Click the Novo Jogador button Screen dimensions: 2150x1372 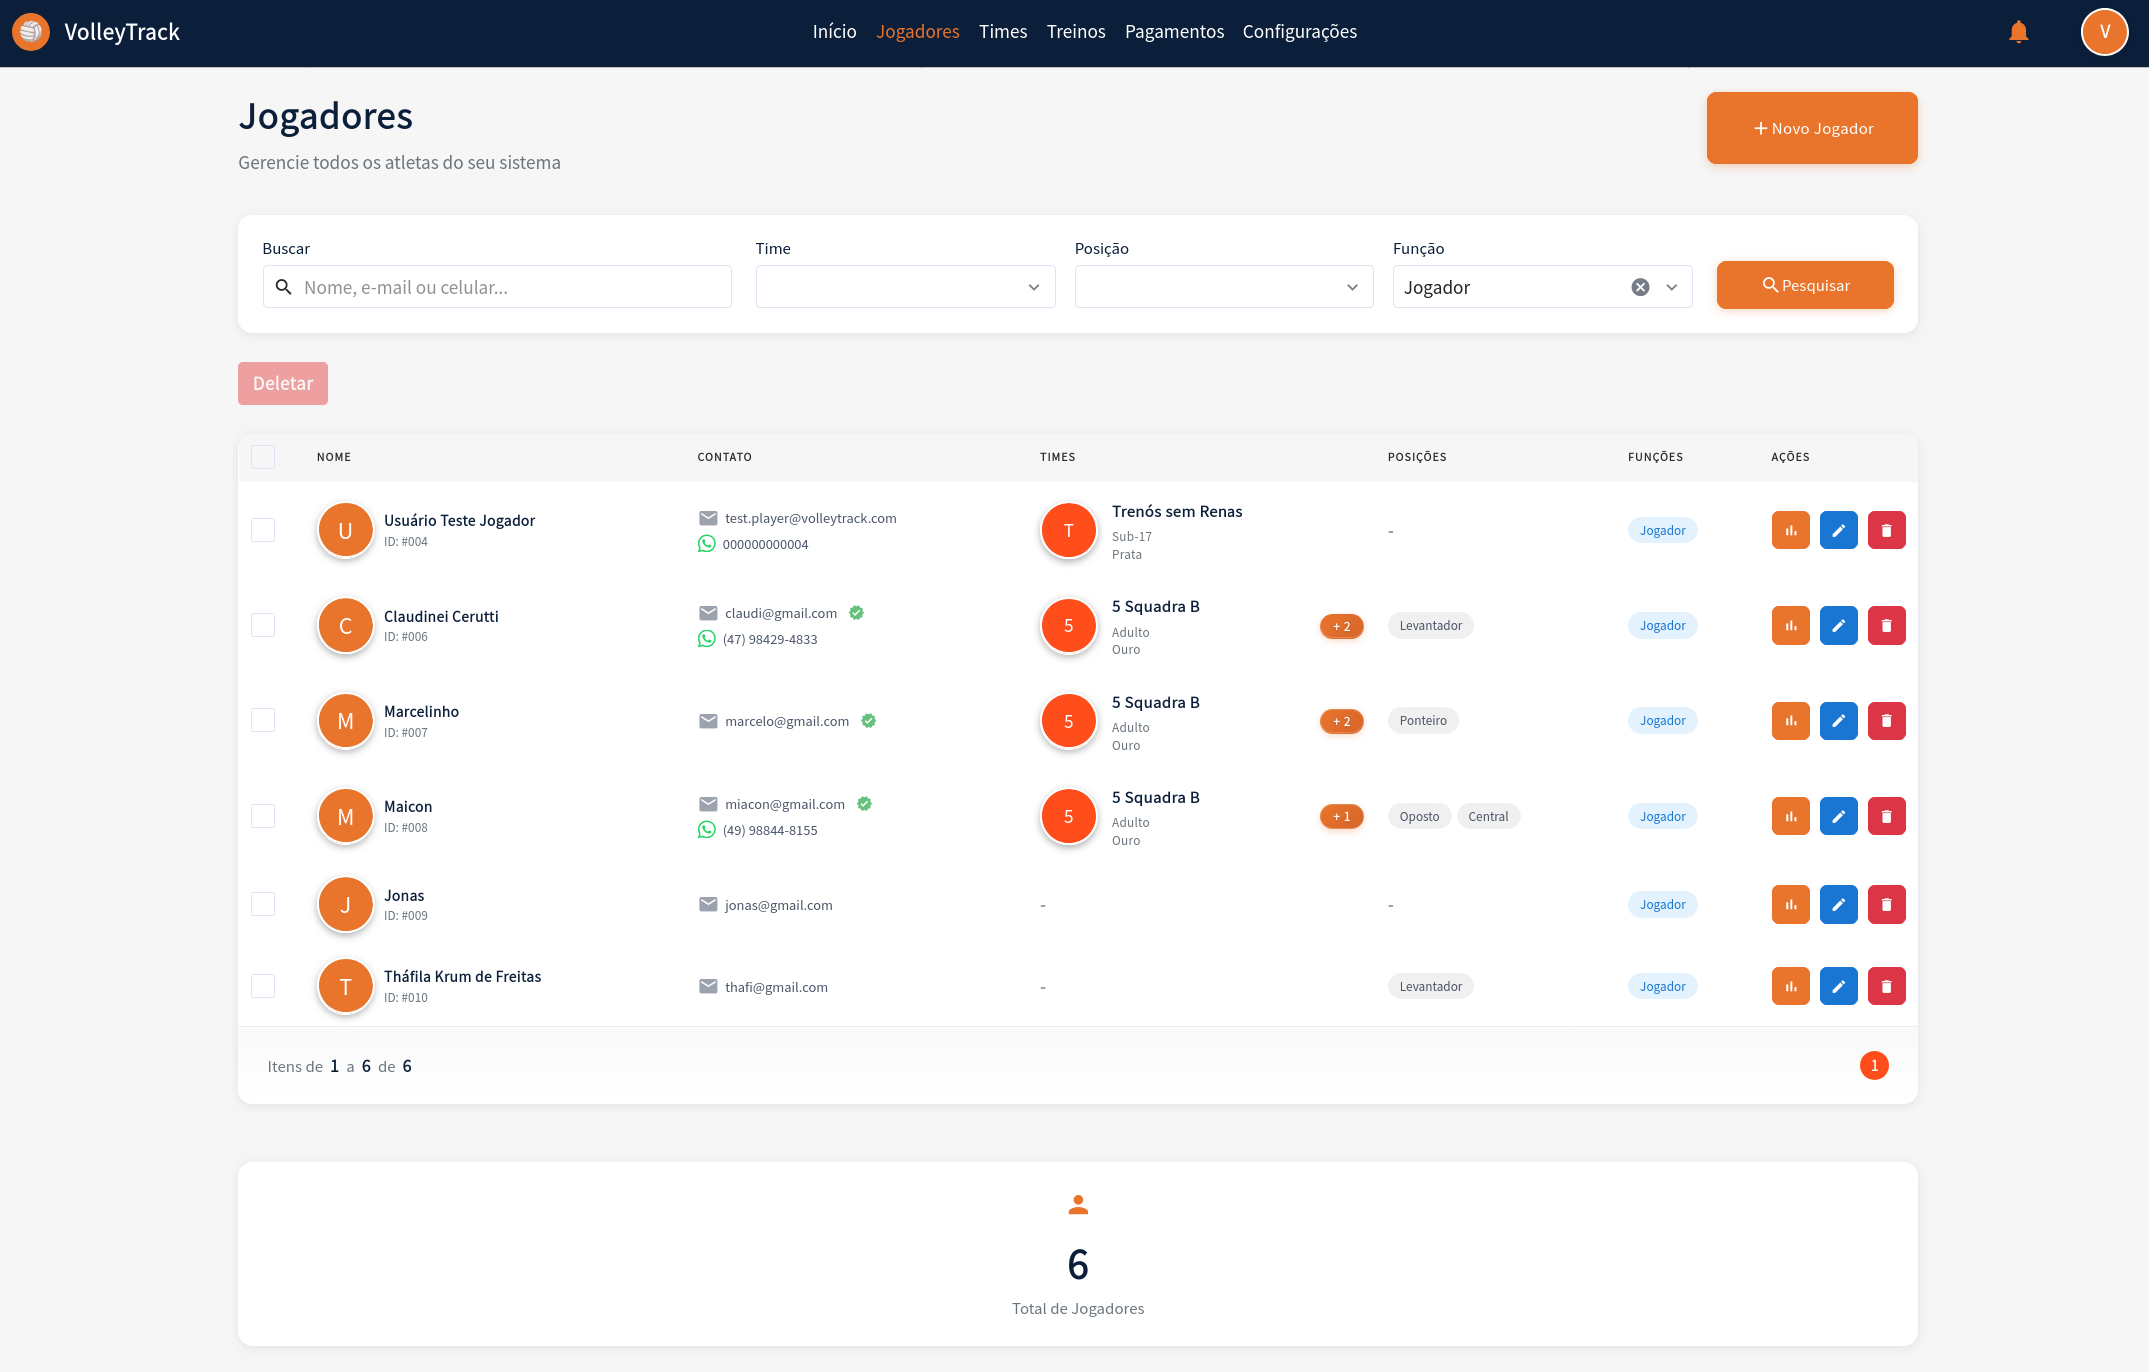coord(1811,129)
